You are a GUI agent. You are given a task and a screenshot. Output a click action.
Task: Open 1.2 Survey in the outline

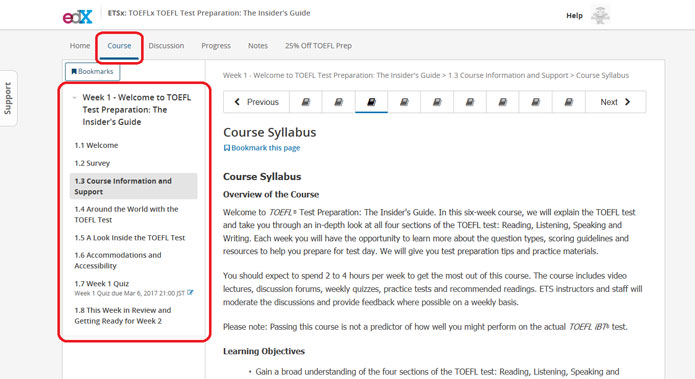point(92,163)
